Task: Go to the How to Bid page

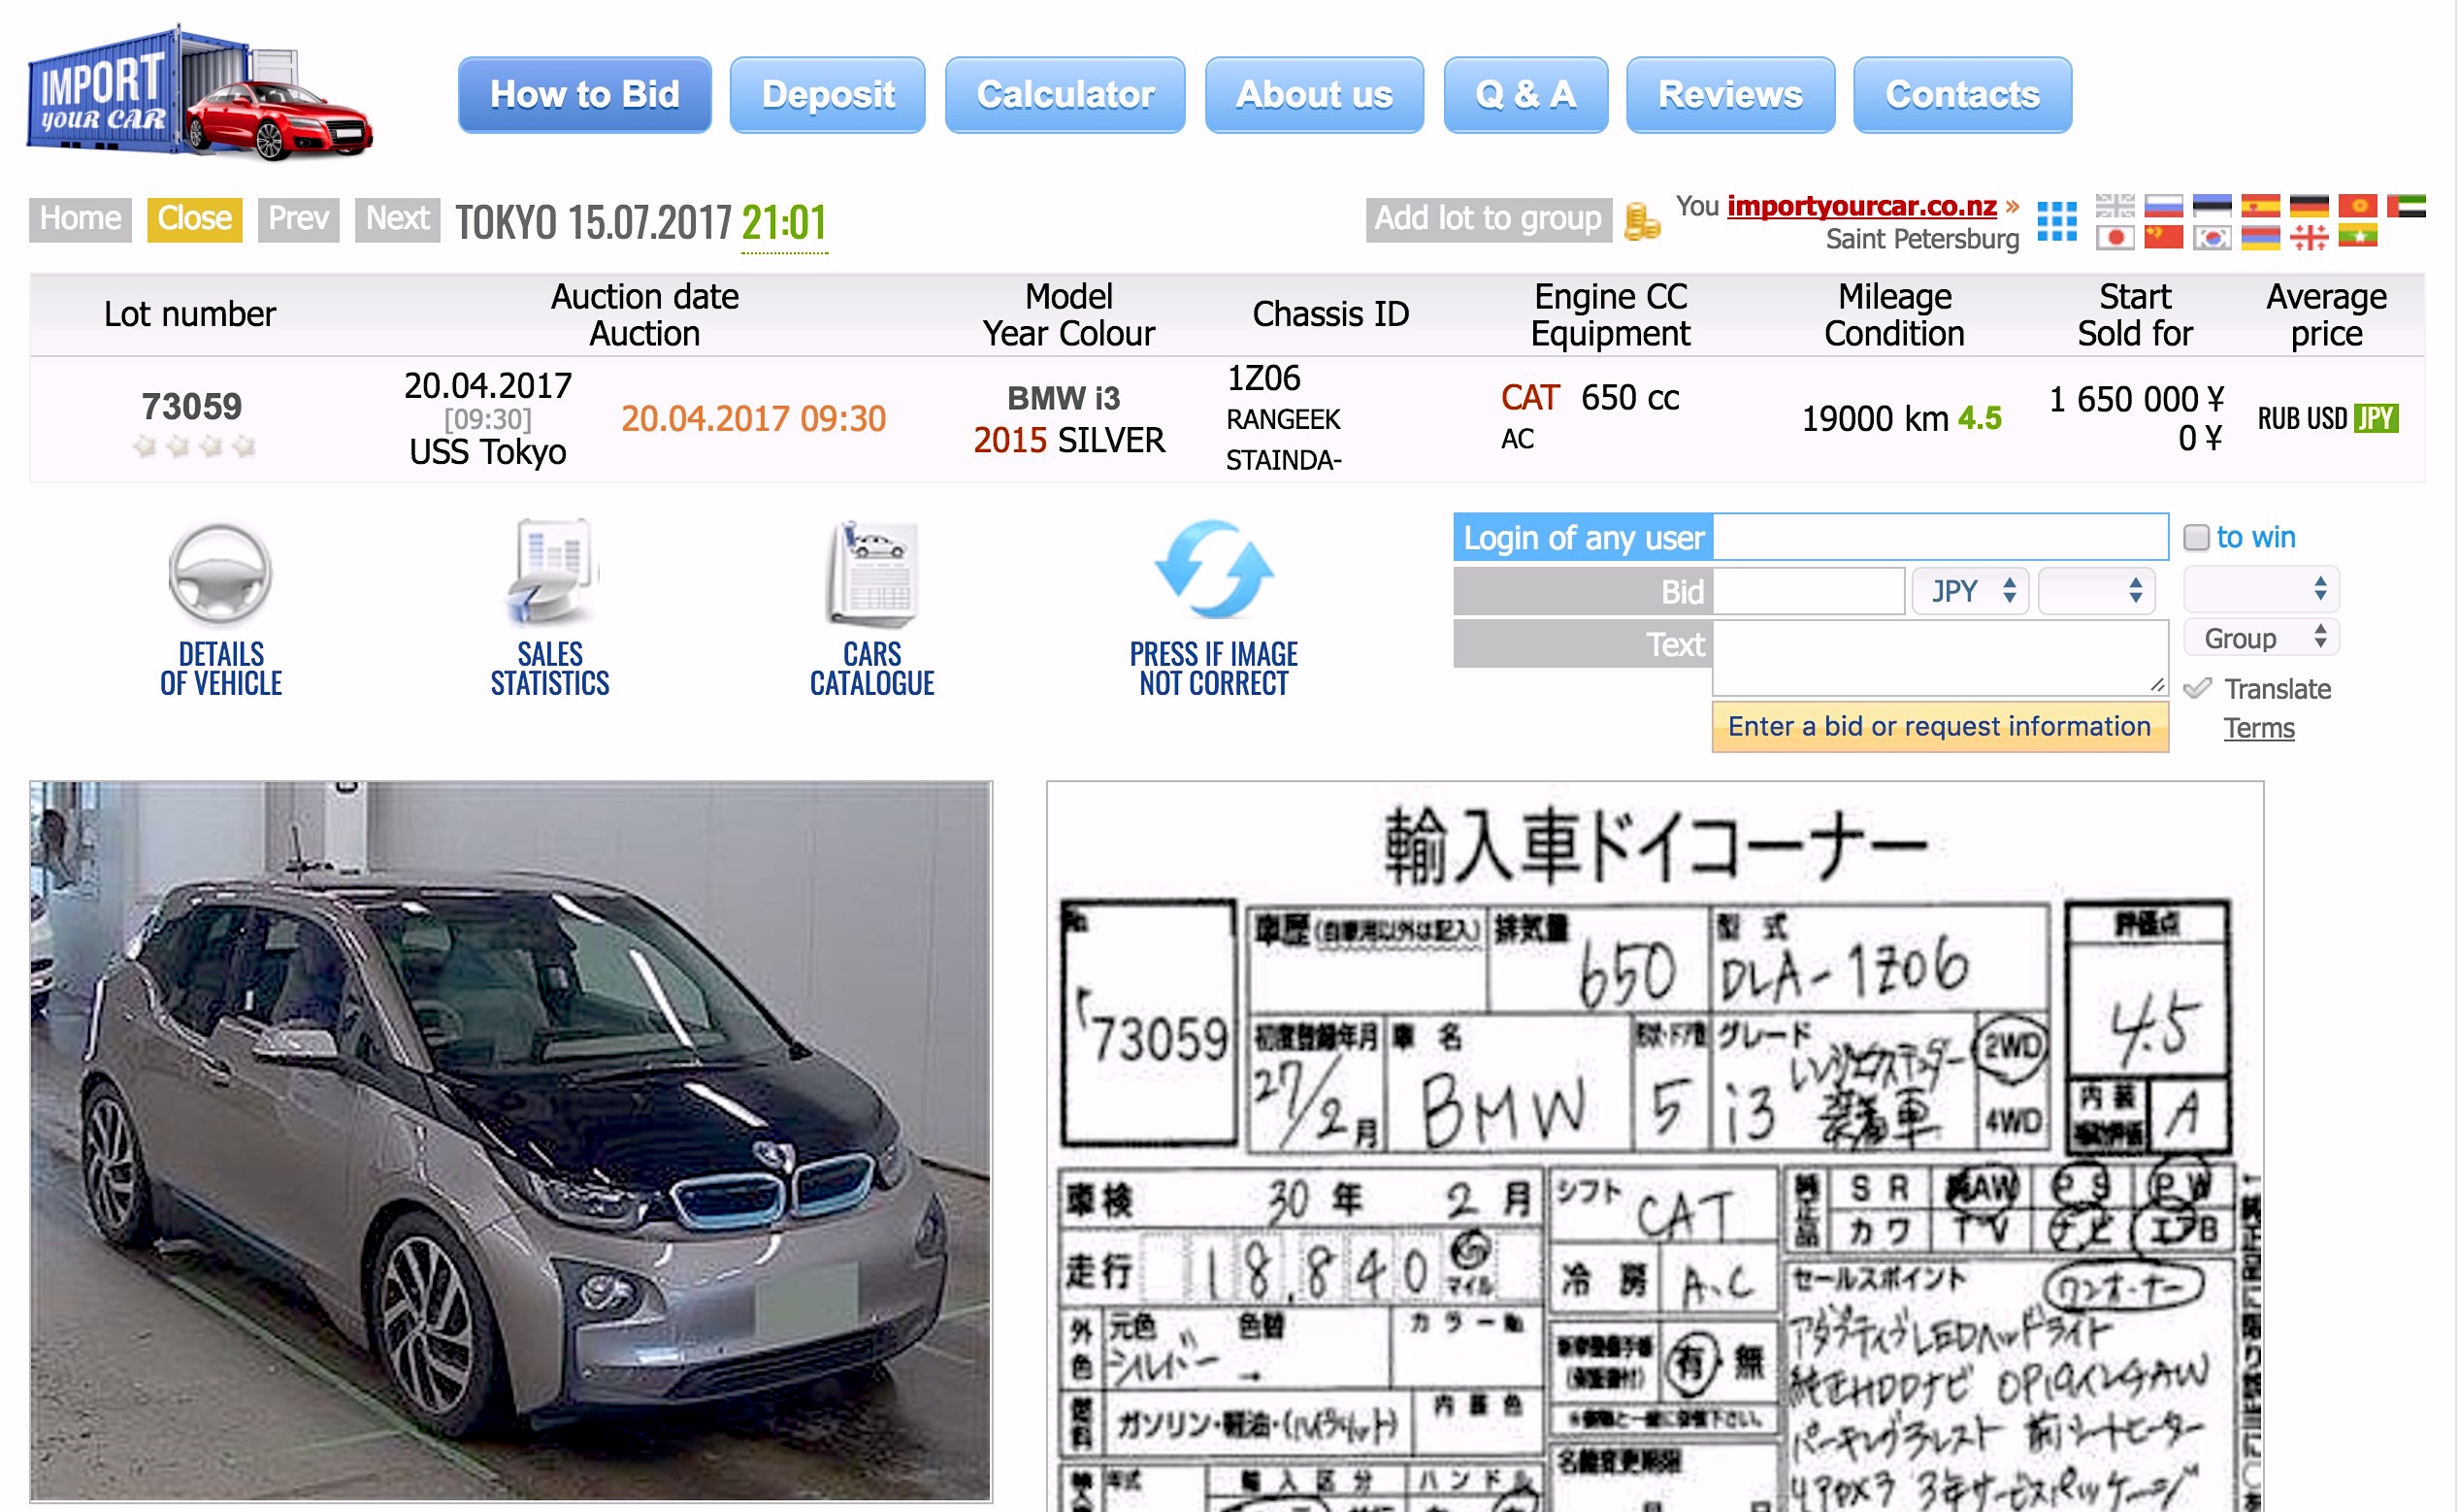Action: 584,95
